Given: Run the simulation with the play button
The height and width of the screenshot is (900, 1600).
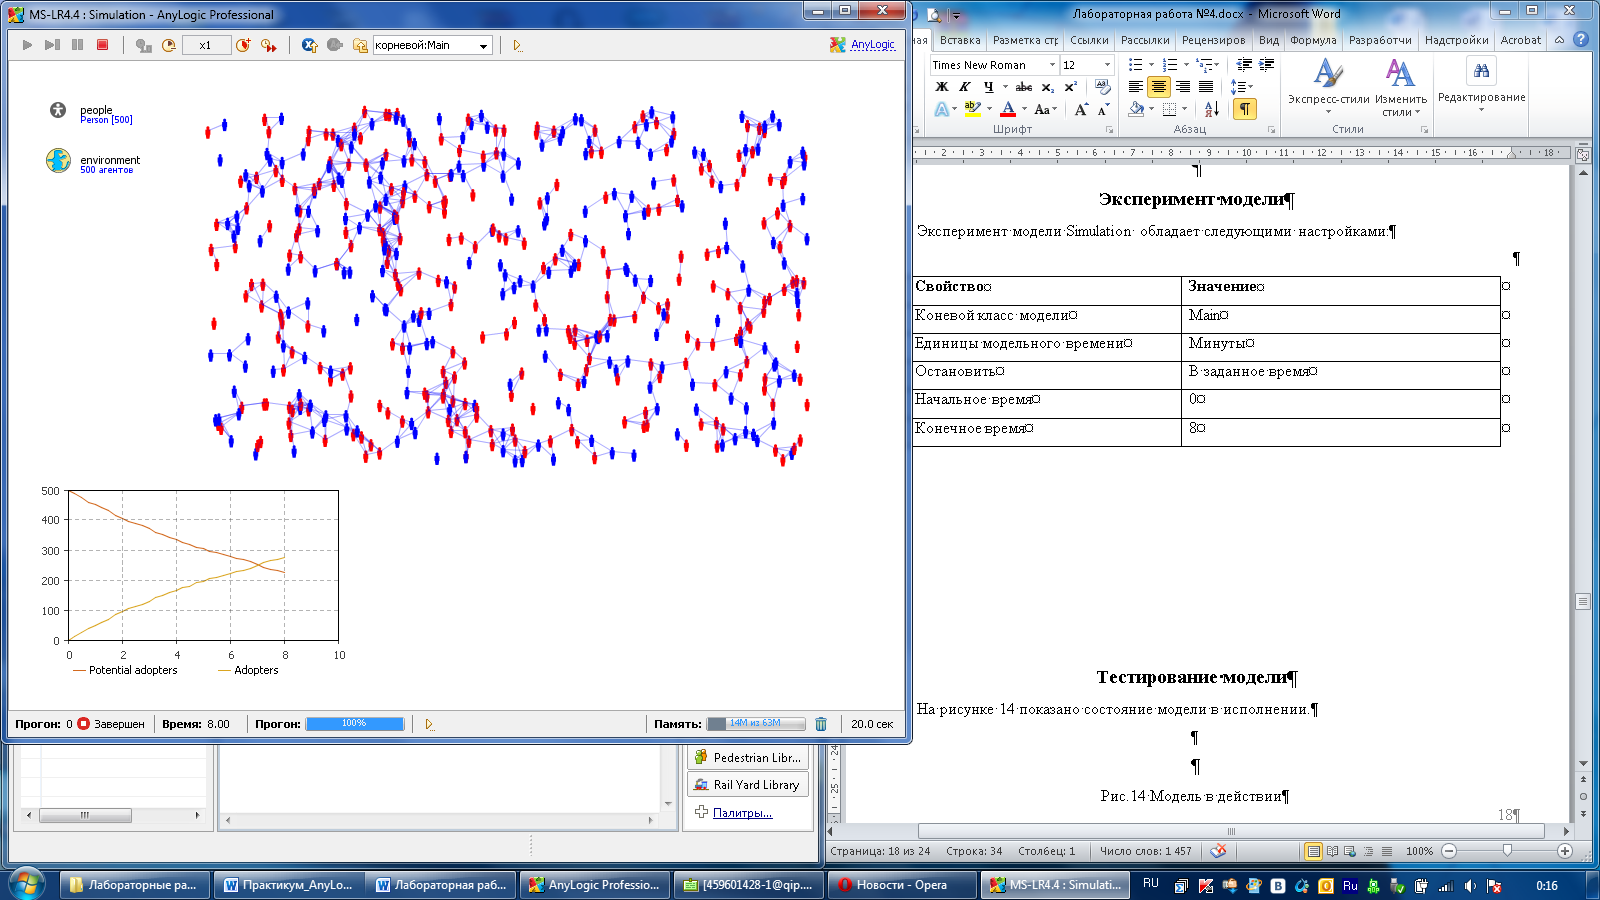Looking at the screenshot, I should (27, 45).
